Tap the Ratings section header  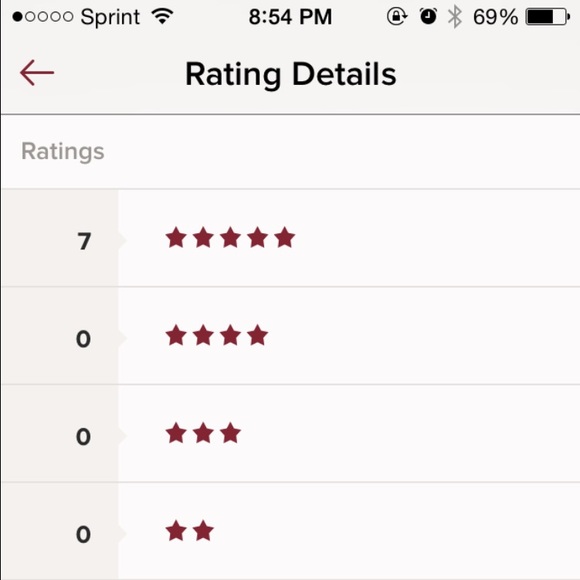pyautogui.click(x=63, y=152)
